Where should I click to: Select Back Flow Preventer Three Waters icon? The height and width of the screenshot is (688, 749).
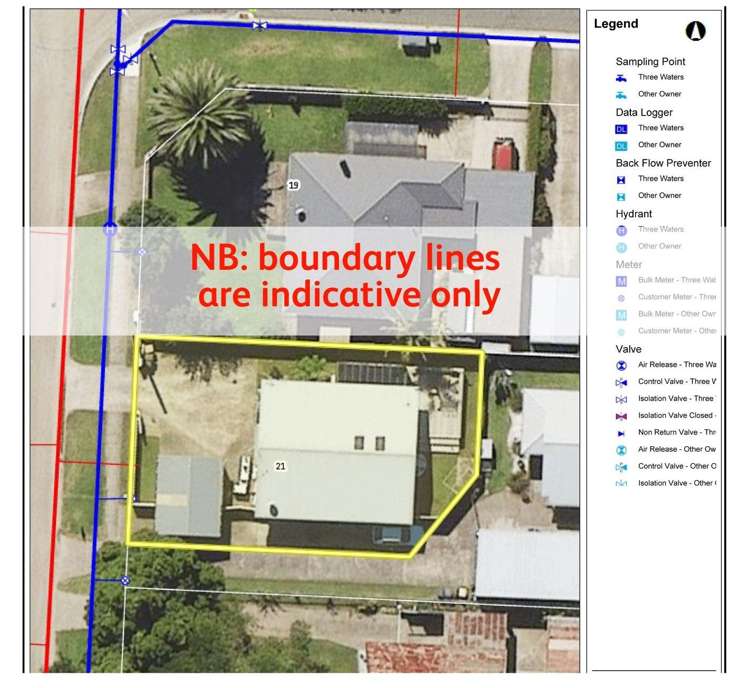click(621, 180)
